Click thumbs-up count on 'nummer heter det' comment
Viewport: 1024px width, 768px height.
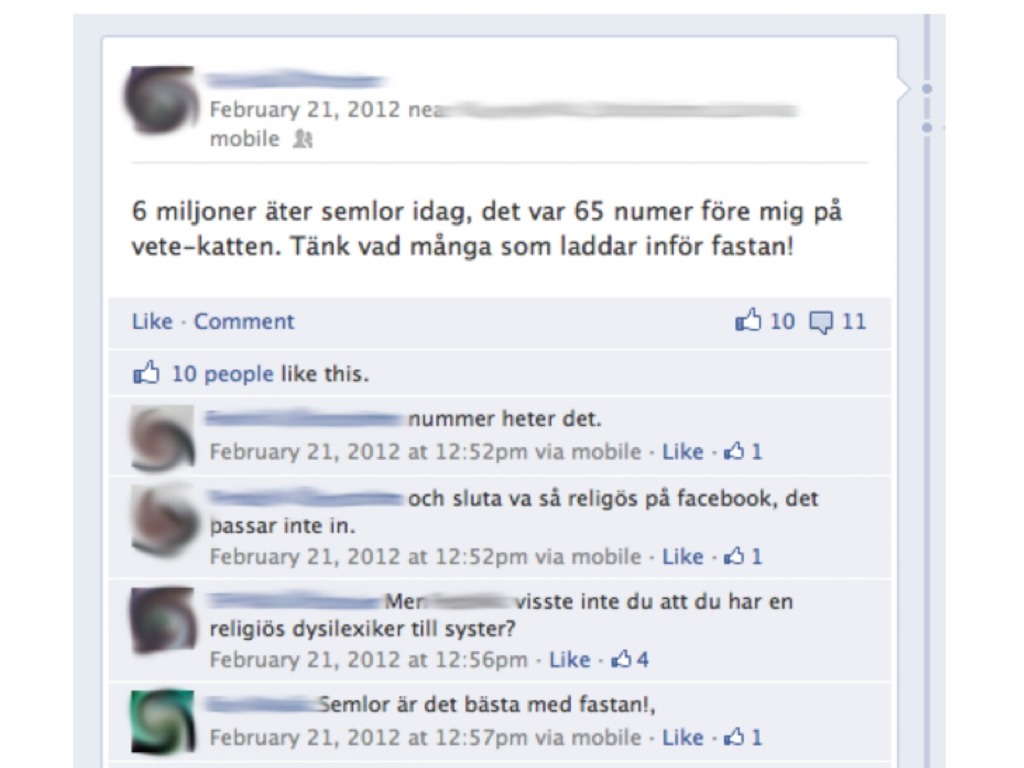pos(743,451)
